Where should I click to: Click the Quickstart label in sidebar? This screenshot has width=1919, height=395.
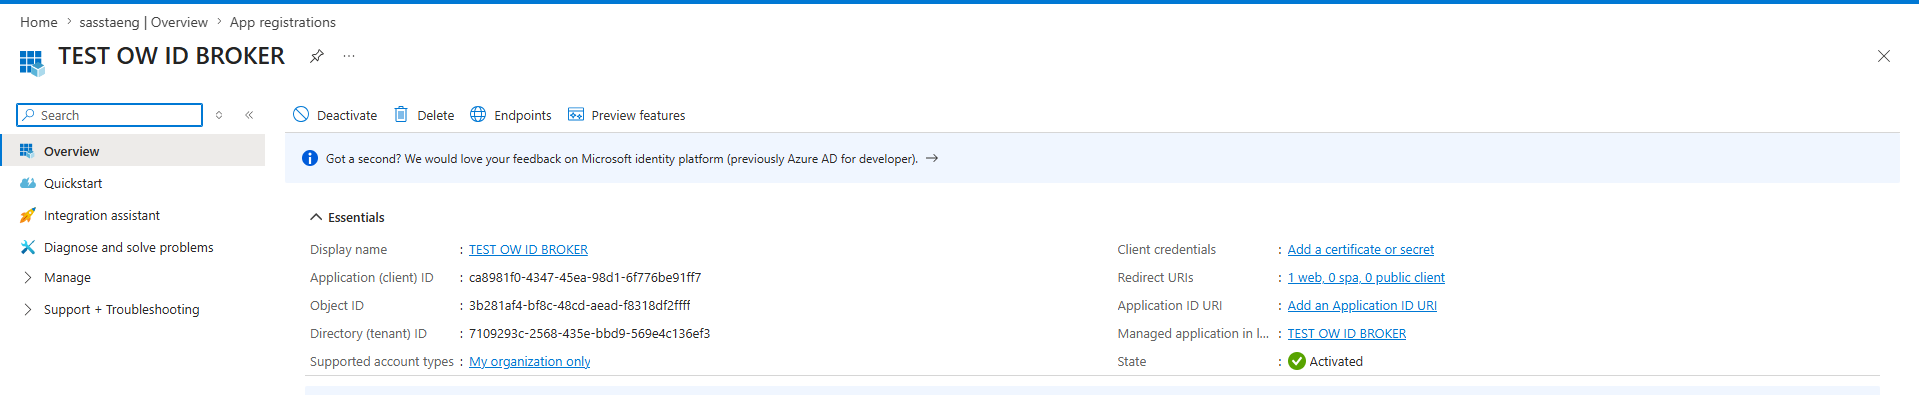73,184
